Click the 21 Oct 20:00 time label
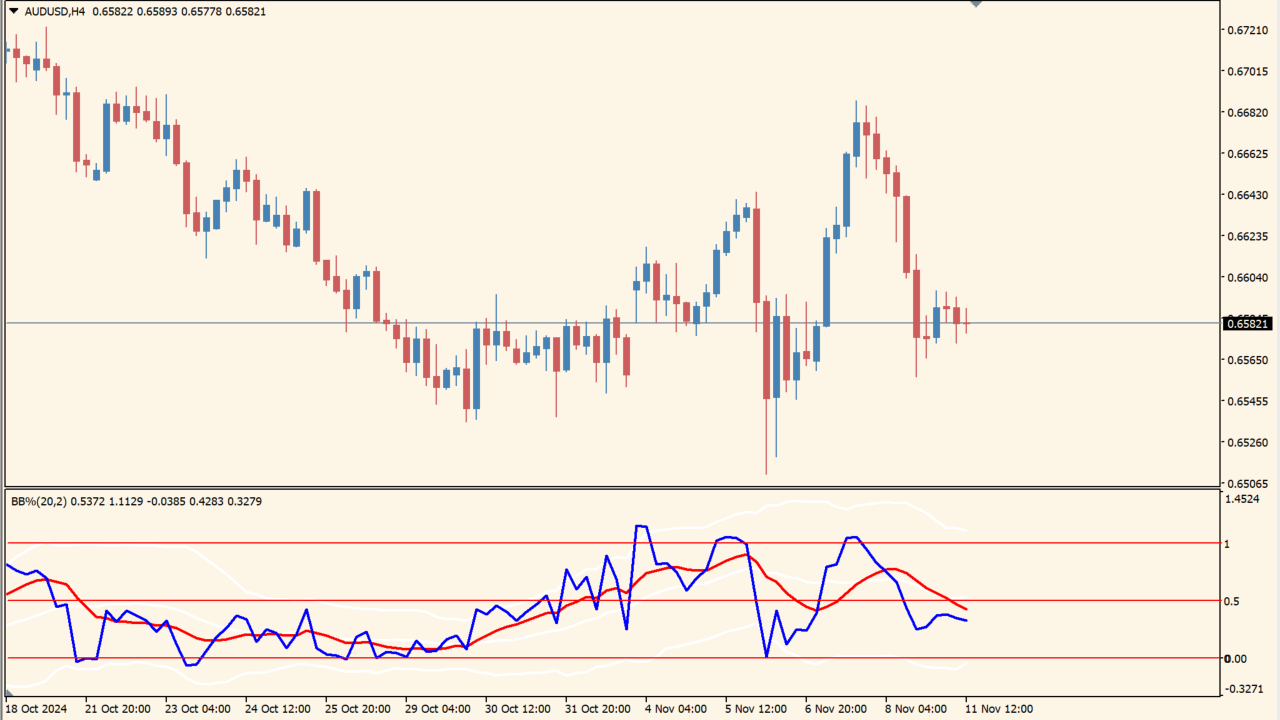 point(118,709)
